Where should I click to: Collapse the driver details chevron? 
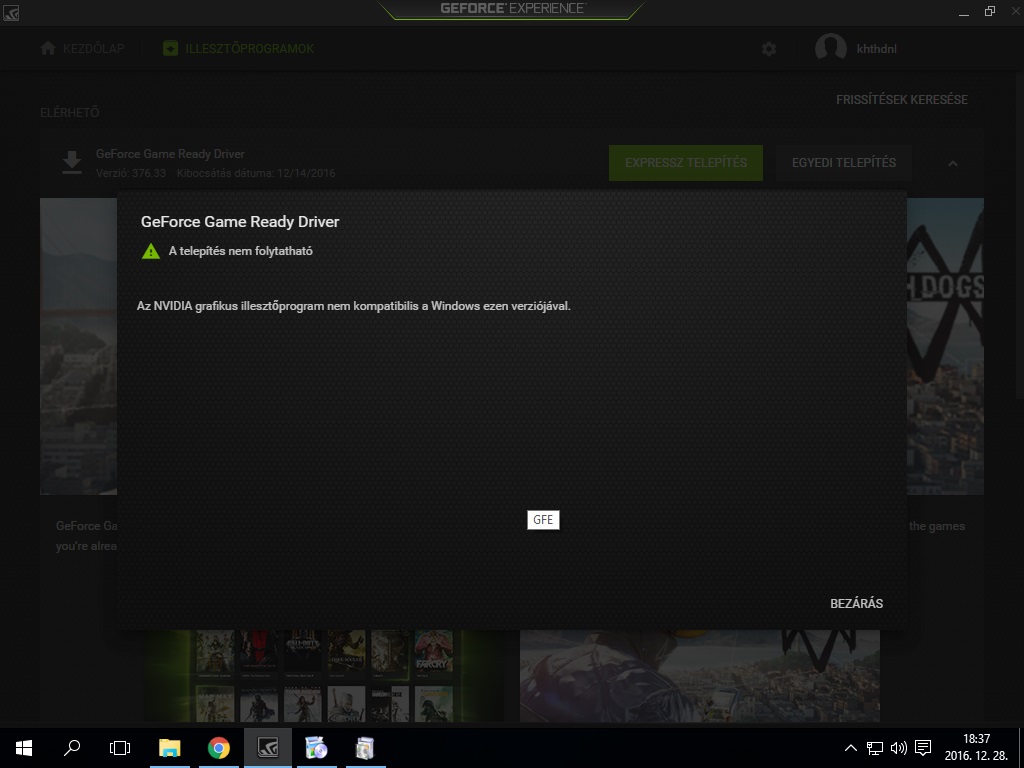click(x=953, y=163)
